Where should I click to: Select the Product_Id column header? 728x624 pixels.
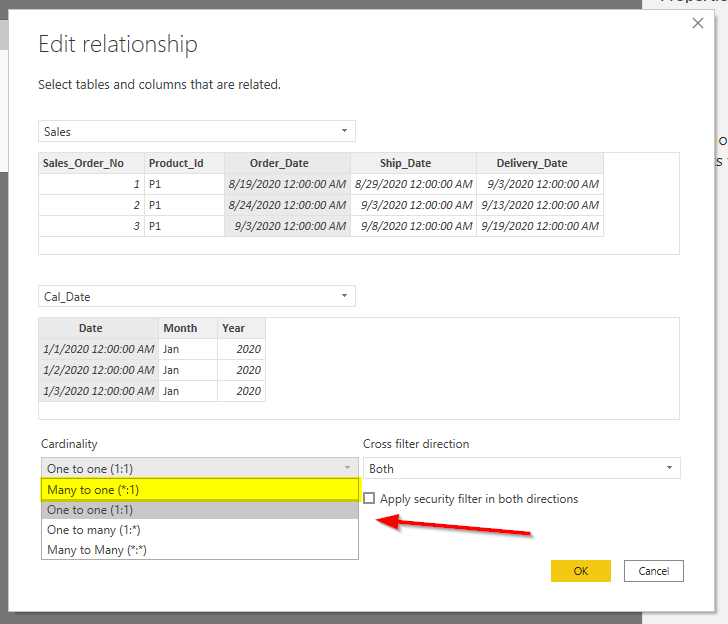[x=184, y=163]
